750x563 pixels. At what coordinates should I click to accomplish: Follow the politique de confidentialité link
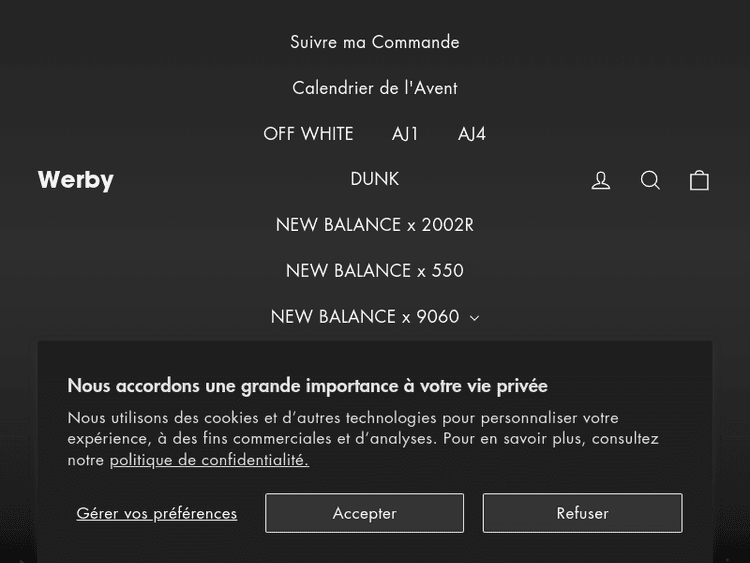209,460
